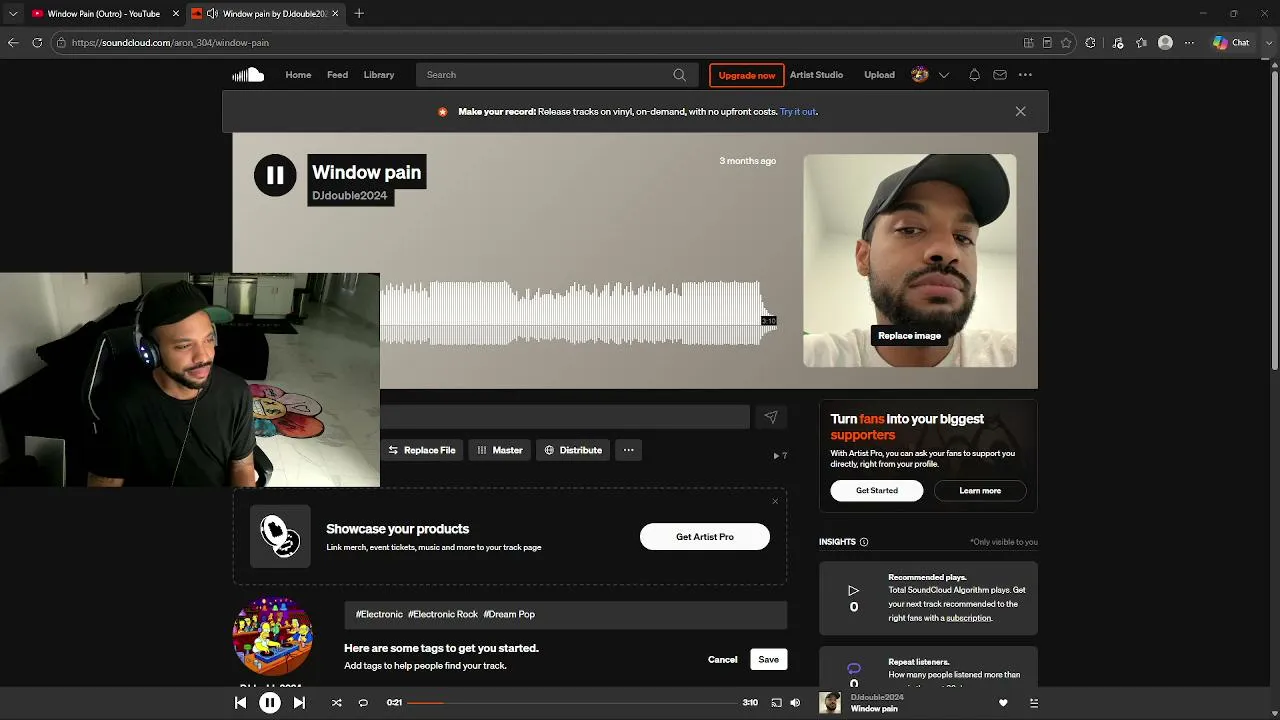Open the browser favorites list icon
Image resolution: width=1280 pixels, height=720 pixels.
1141,43
